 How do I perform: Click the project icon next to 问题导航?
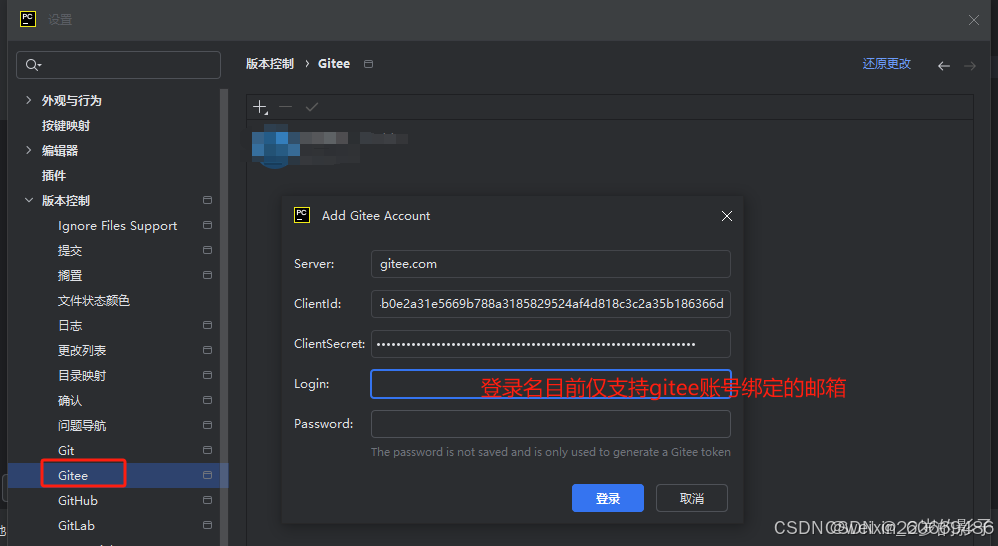(x=207, y=425)
